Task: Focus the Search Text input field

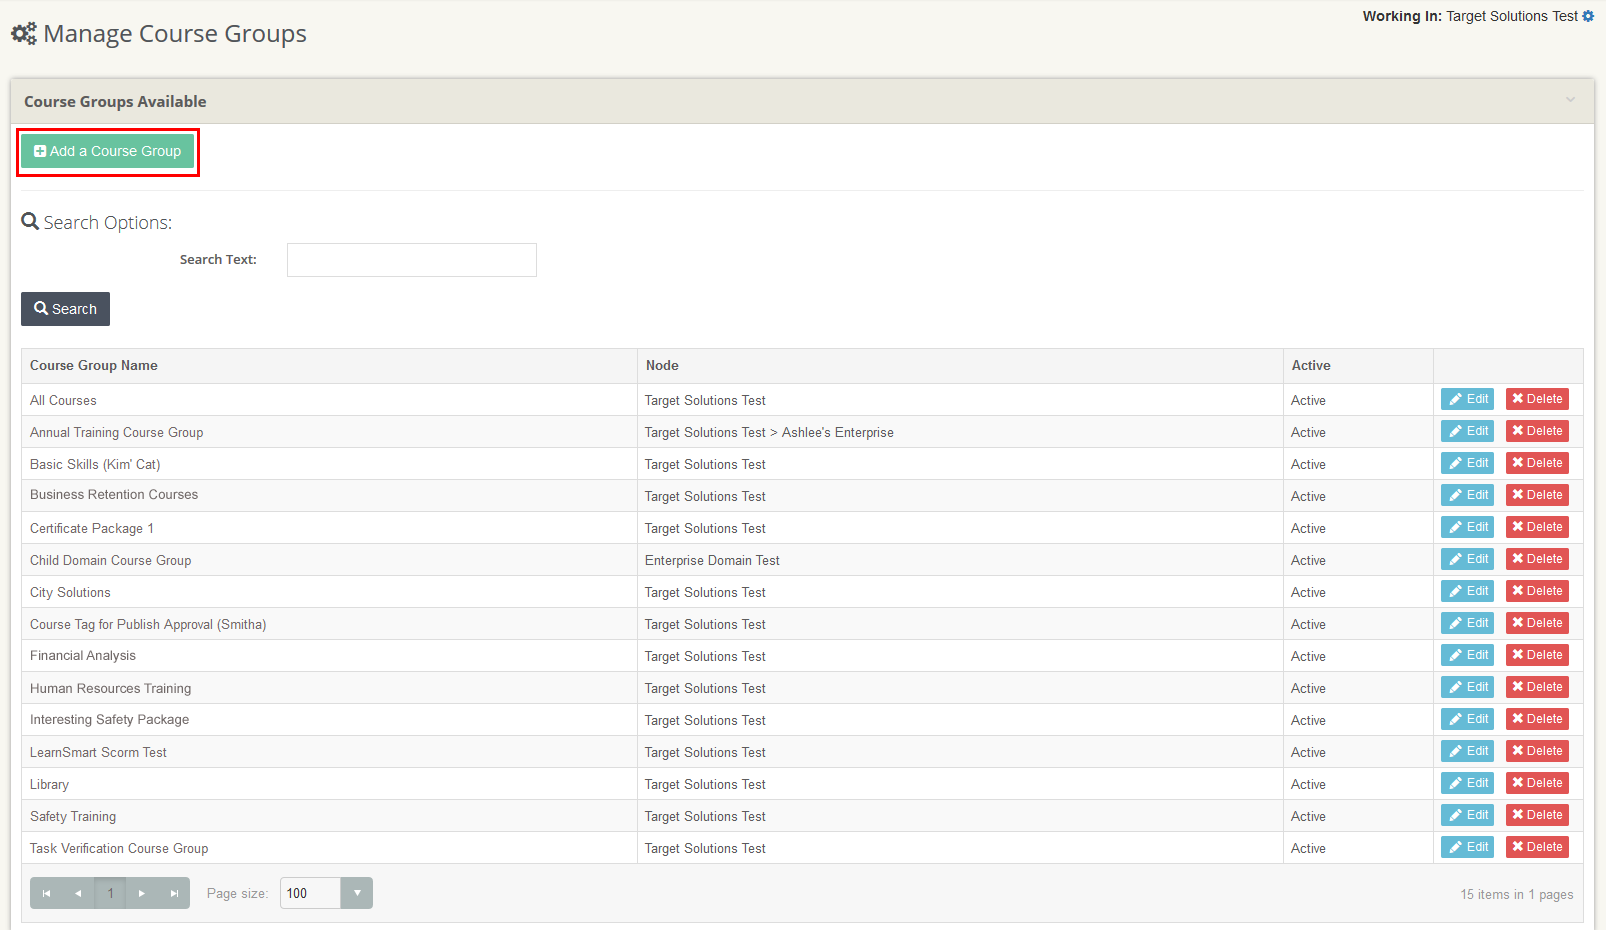Action: click(x=411, y=260)
